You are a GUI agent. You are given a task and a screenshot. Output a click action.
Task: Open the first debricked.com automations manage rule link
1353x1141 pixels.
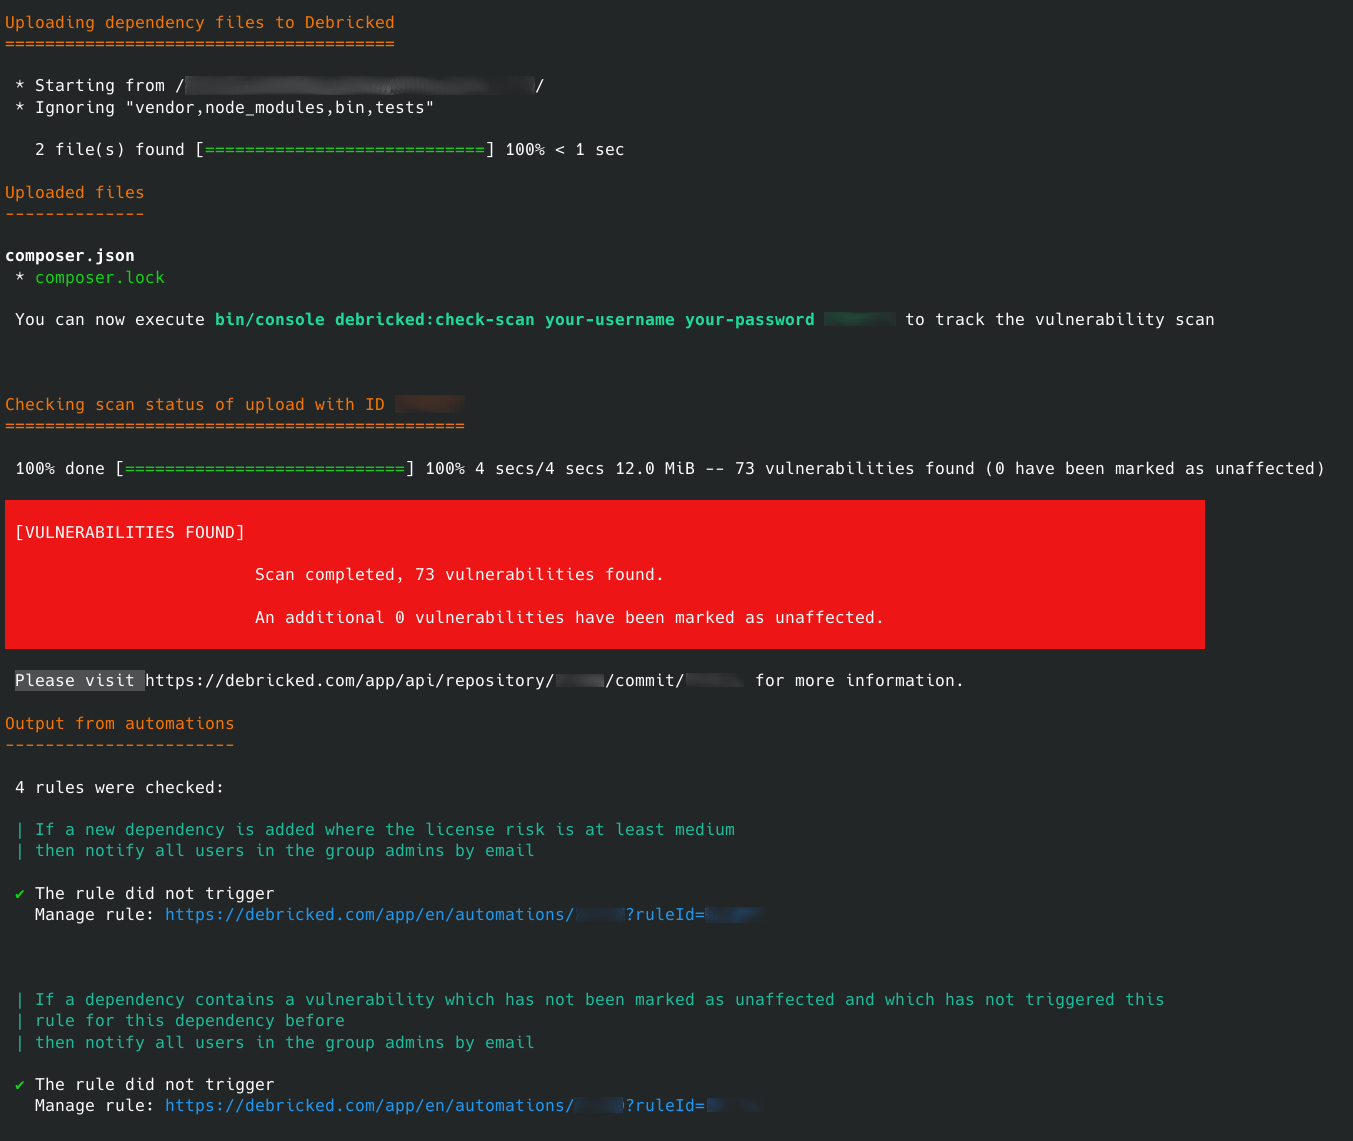(x=464, y=914)
